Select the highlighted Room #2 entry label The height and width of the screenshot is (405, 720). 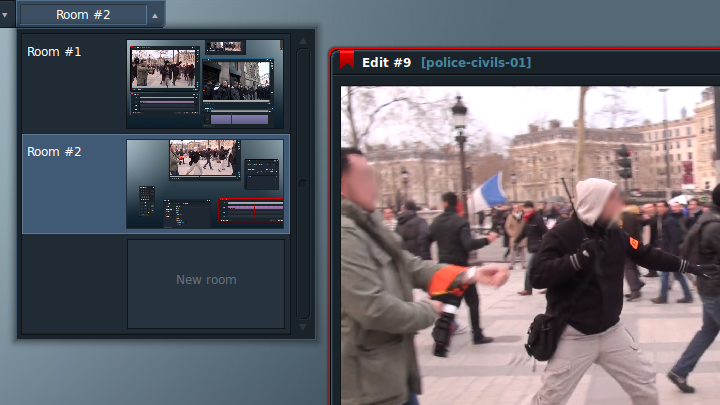point(54,152)
